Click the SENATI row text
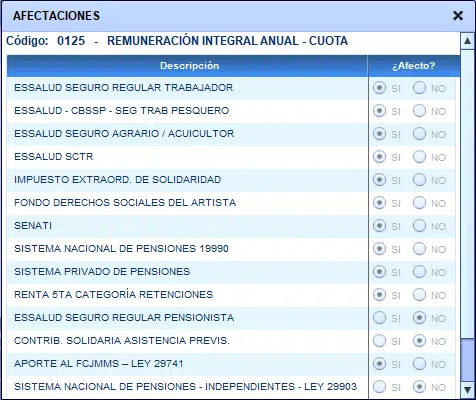Viewport: 476px width, 400px height. click(33, 226)
